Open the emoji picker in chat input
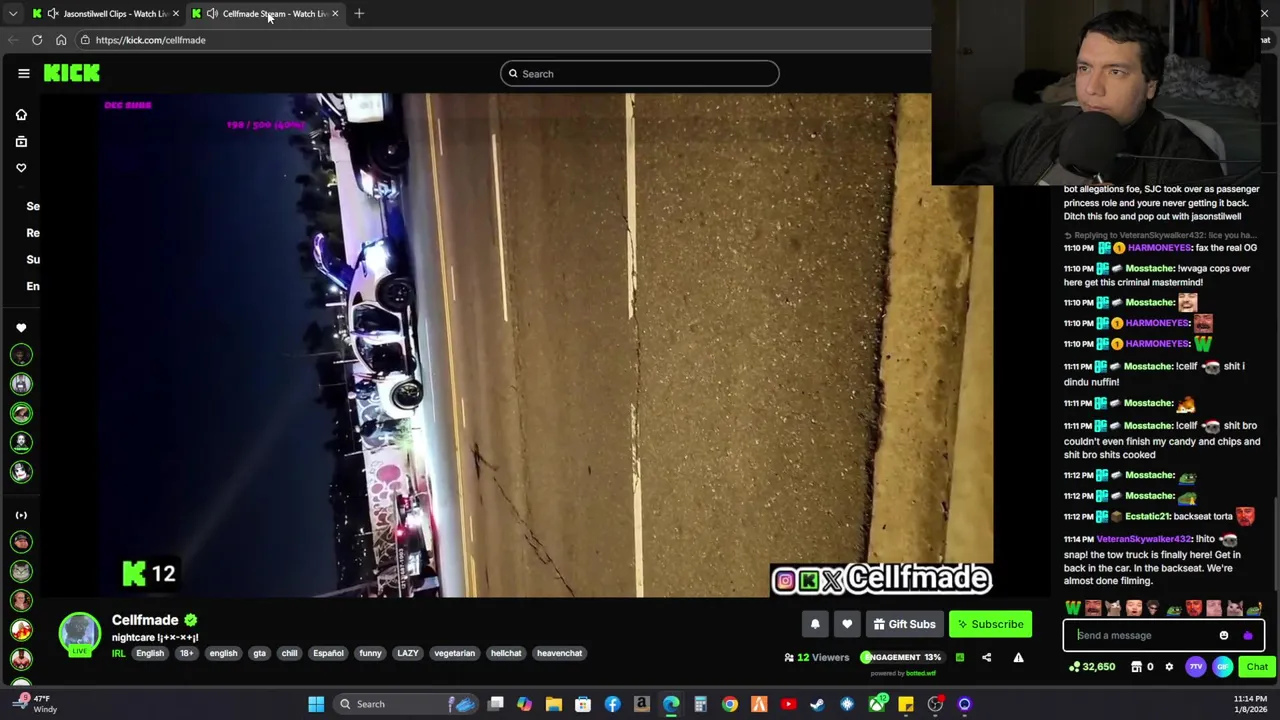The width and height of the screenshot is (1280, 720). (x=1224, y=635)
